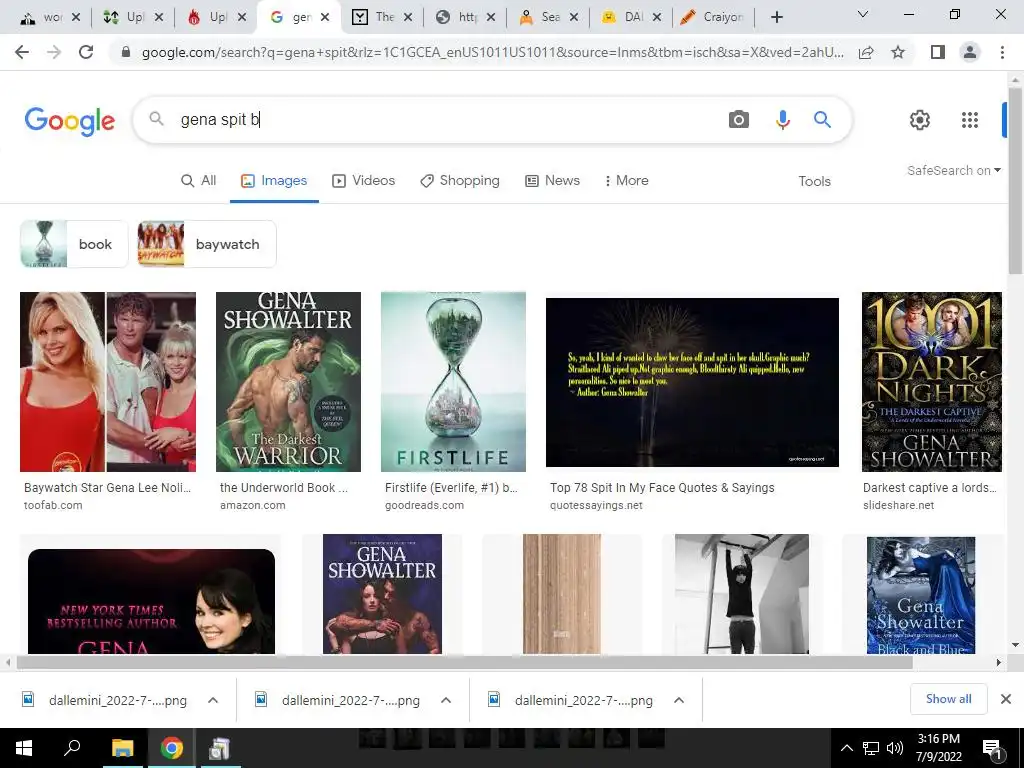Open the Baywatch Gena Lee Nolin thumbnail
This screenshot has width=1024, height=768.
coord(108,381)
